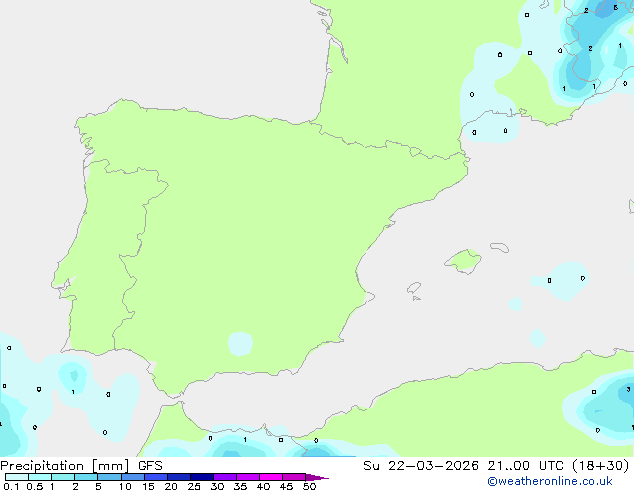Click the "Precipitation [mm] GFS" title
Viewport: 634px width, 490px height.
point(81,466)
